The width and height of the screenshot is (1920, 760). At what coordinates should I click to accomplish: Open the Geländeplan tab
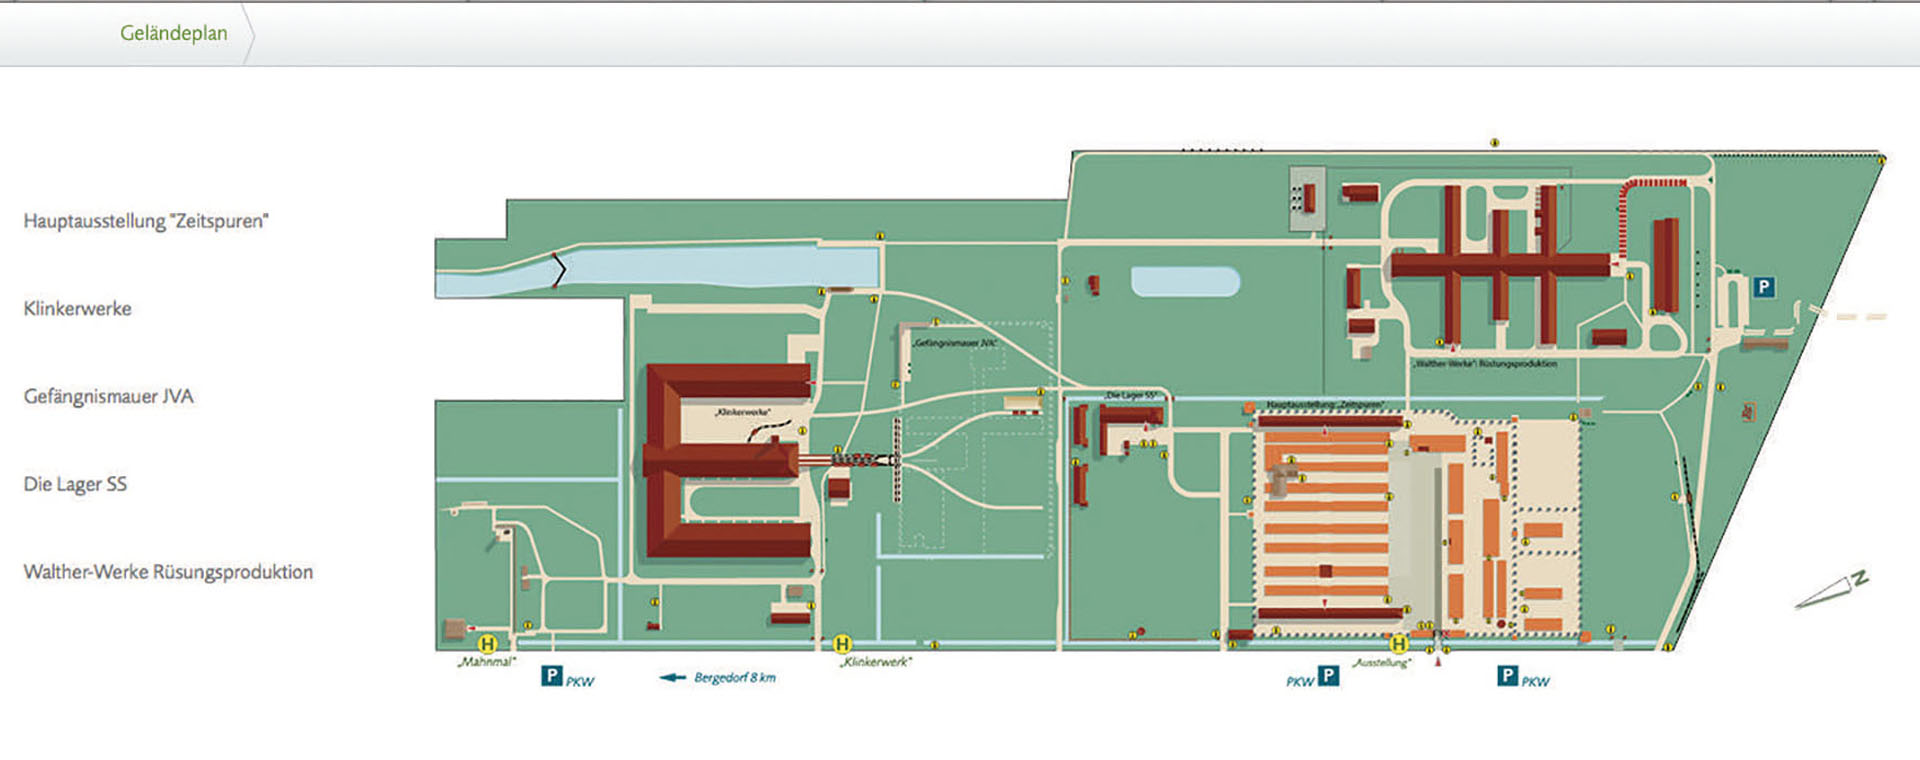pos(173,33)
